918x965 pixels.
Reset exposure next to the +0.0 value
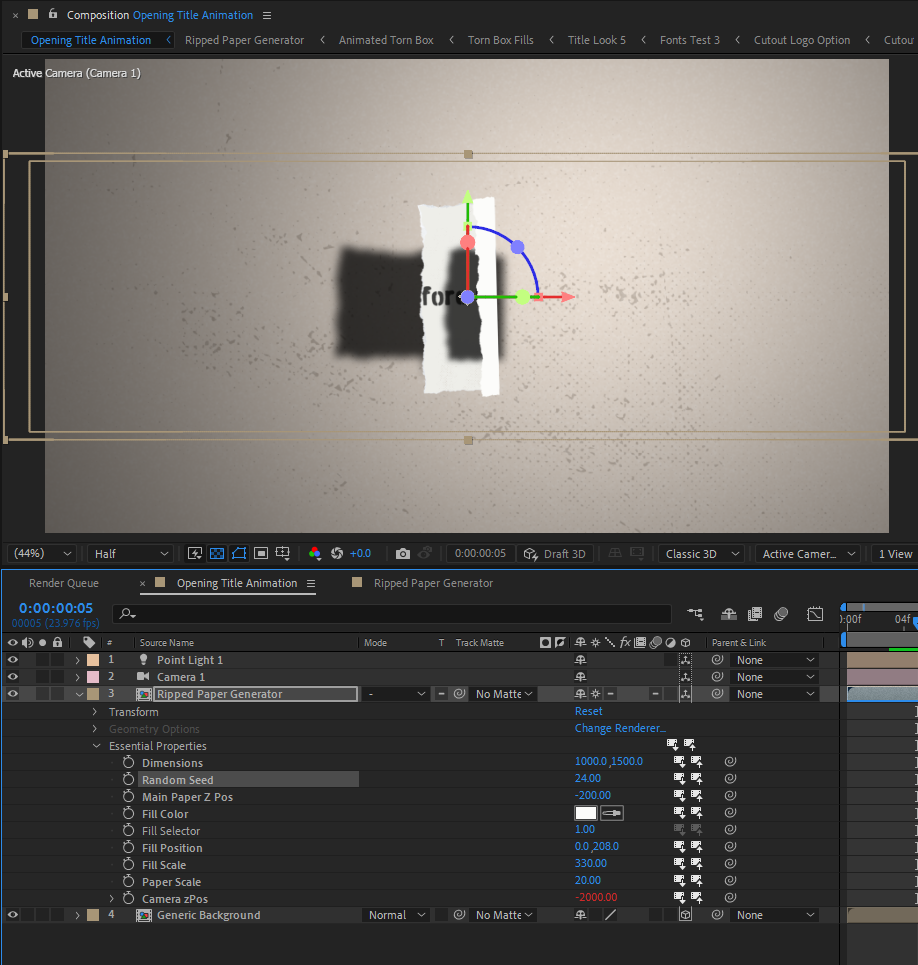click(x=337, y=553)
